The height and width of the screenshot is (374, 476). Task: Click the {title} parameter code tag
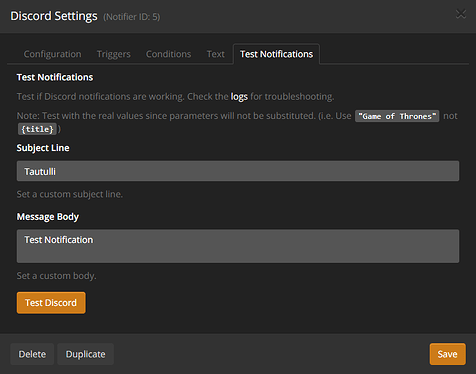pyautogui.click(x=37, y=129)
